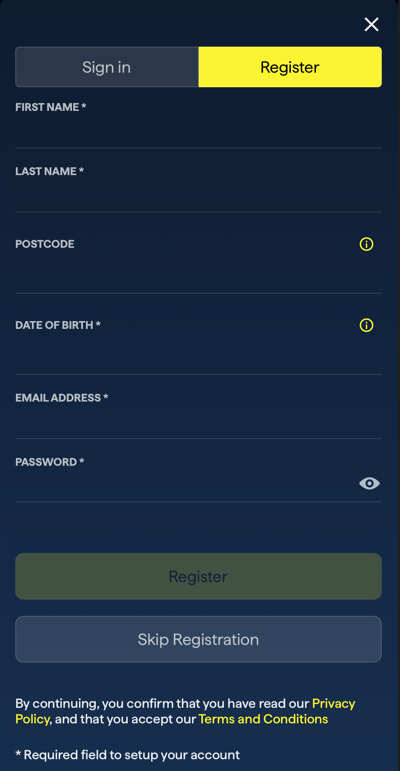Choose Skip Registration
The width and height of the screenshot is (400, 771).
click(x=198, y=639)
